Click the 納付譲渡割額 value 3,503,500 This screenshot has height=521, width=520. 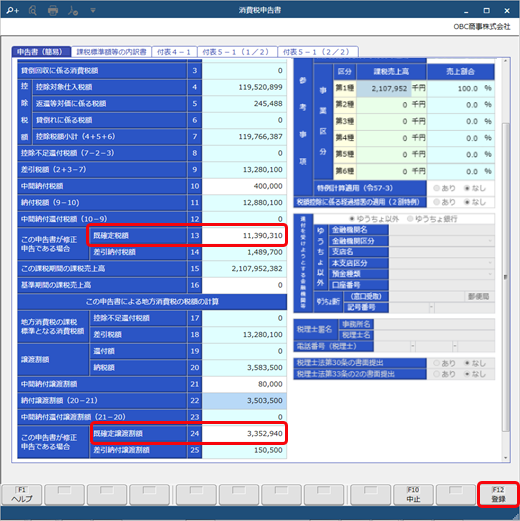click(x=244, y=400)
